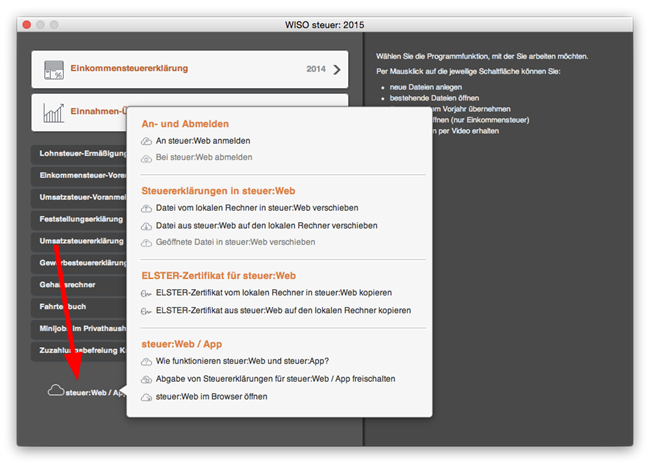This screenshot has height=463, width=650.
Task: Open Minijobs im Privathaushalt button
Action: pyautogui.click(x=79, y=329)
